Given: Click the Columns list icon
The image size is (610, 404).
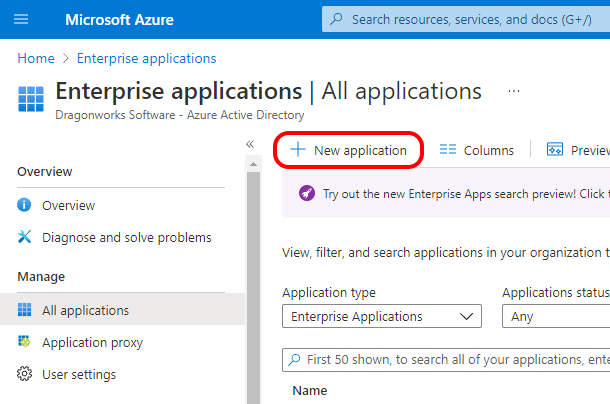Looking at the screenshot, I should click(447, 149).
